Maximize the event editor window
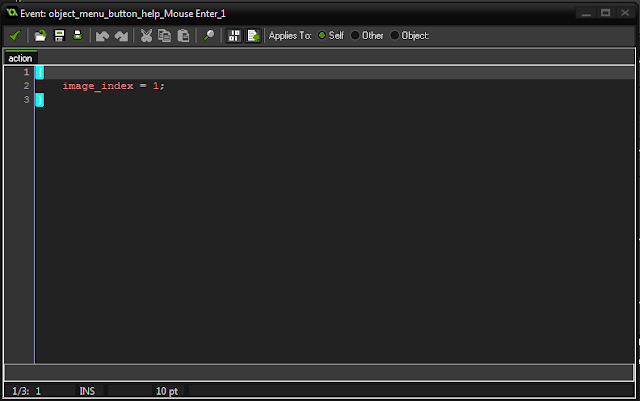This screenshot has width=640, height=401. click(606, 13)
